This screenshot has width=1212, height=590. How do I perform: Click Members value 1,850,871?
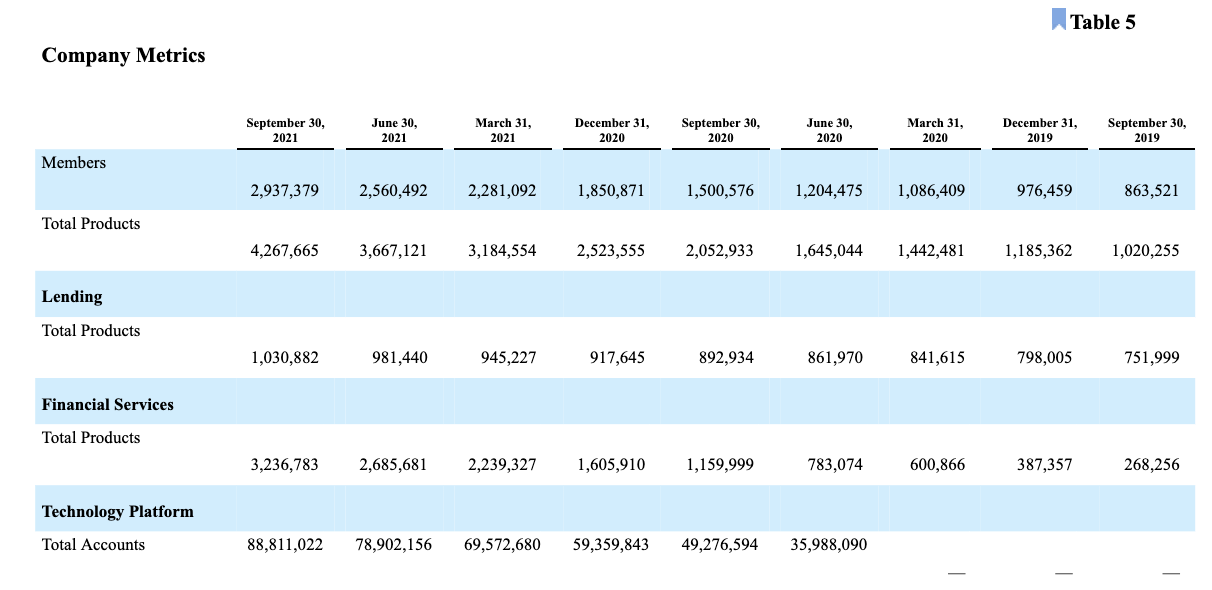coord(611,191)
